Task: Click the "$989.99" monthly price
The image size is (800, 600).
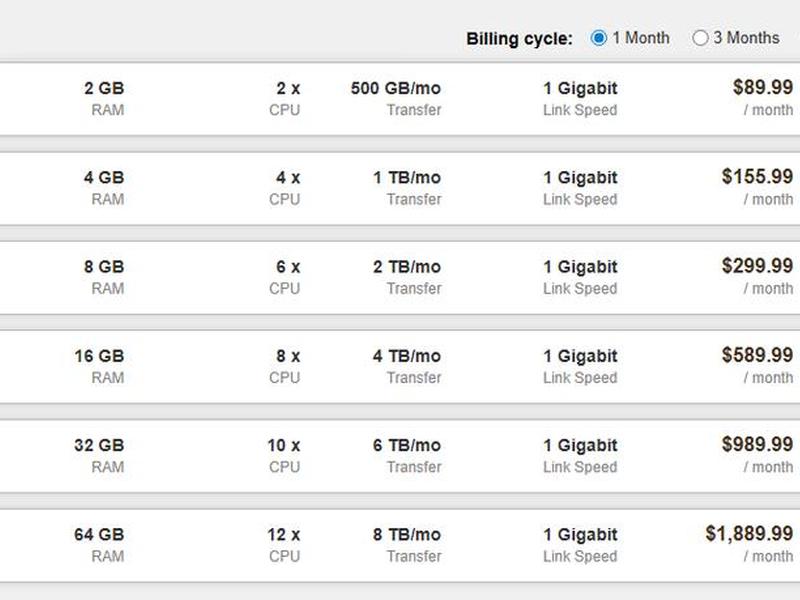Action: click(x=758, y=444)
